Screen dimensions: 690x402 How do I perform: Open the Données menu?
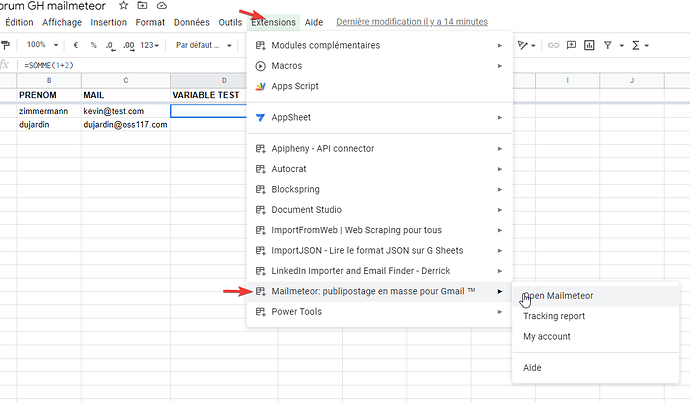(191, 22)
